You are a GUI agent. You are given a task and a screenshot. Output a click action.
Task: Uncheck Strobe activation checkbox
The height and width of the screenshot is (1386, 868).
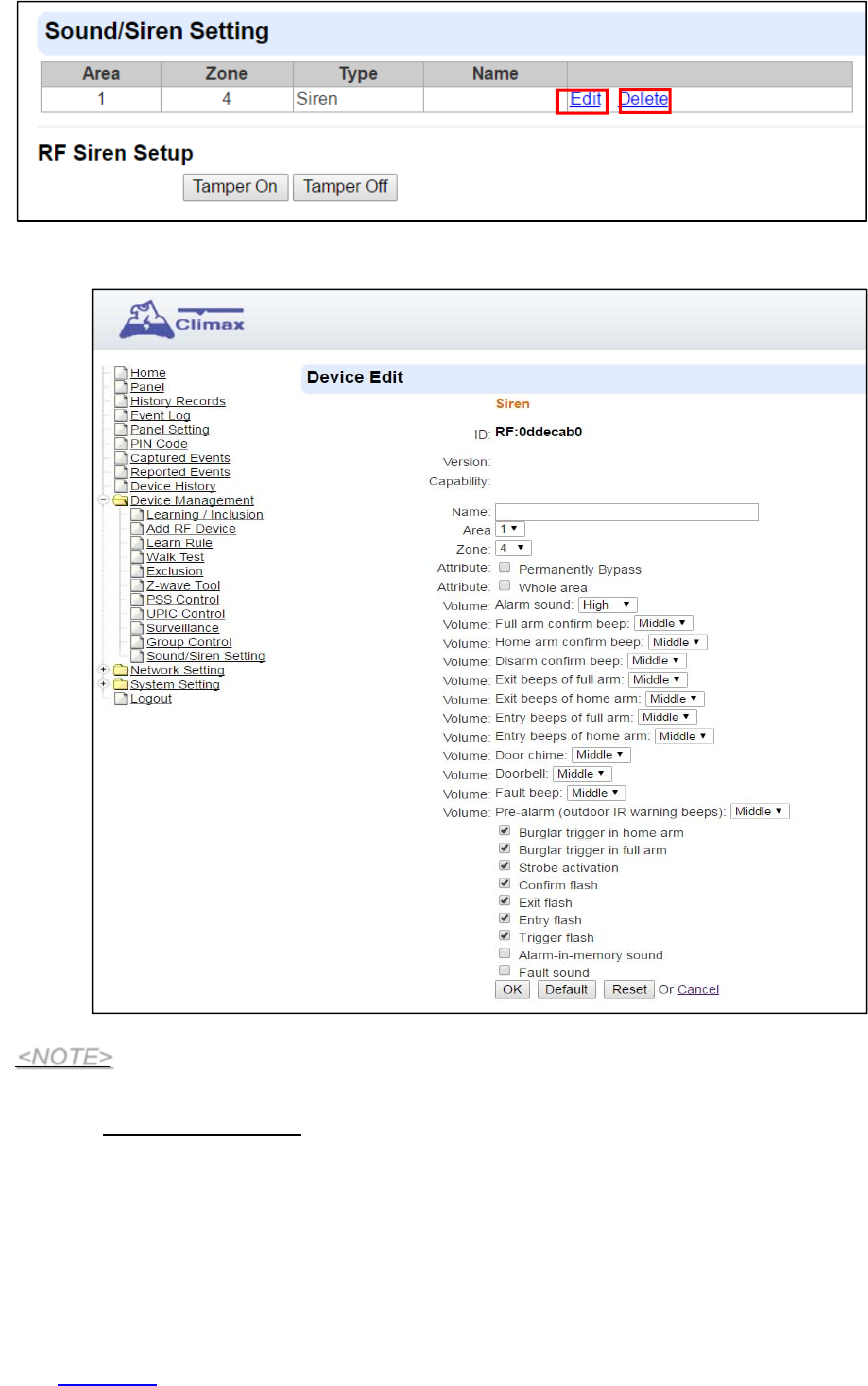505,866
